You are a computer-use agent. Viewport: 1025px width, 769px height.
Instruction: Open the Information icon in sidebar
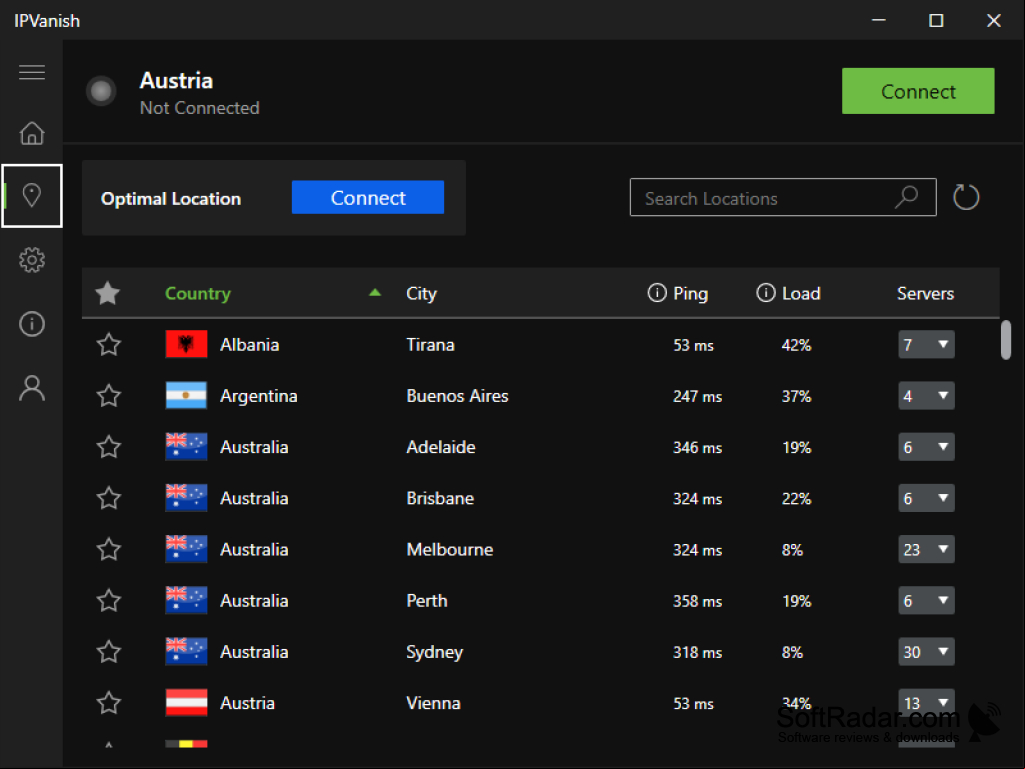tap(31, 324)
